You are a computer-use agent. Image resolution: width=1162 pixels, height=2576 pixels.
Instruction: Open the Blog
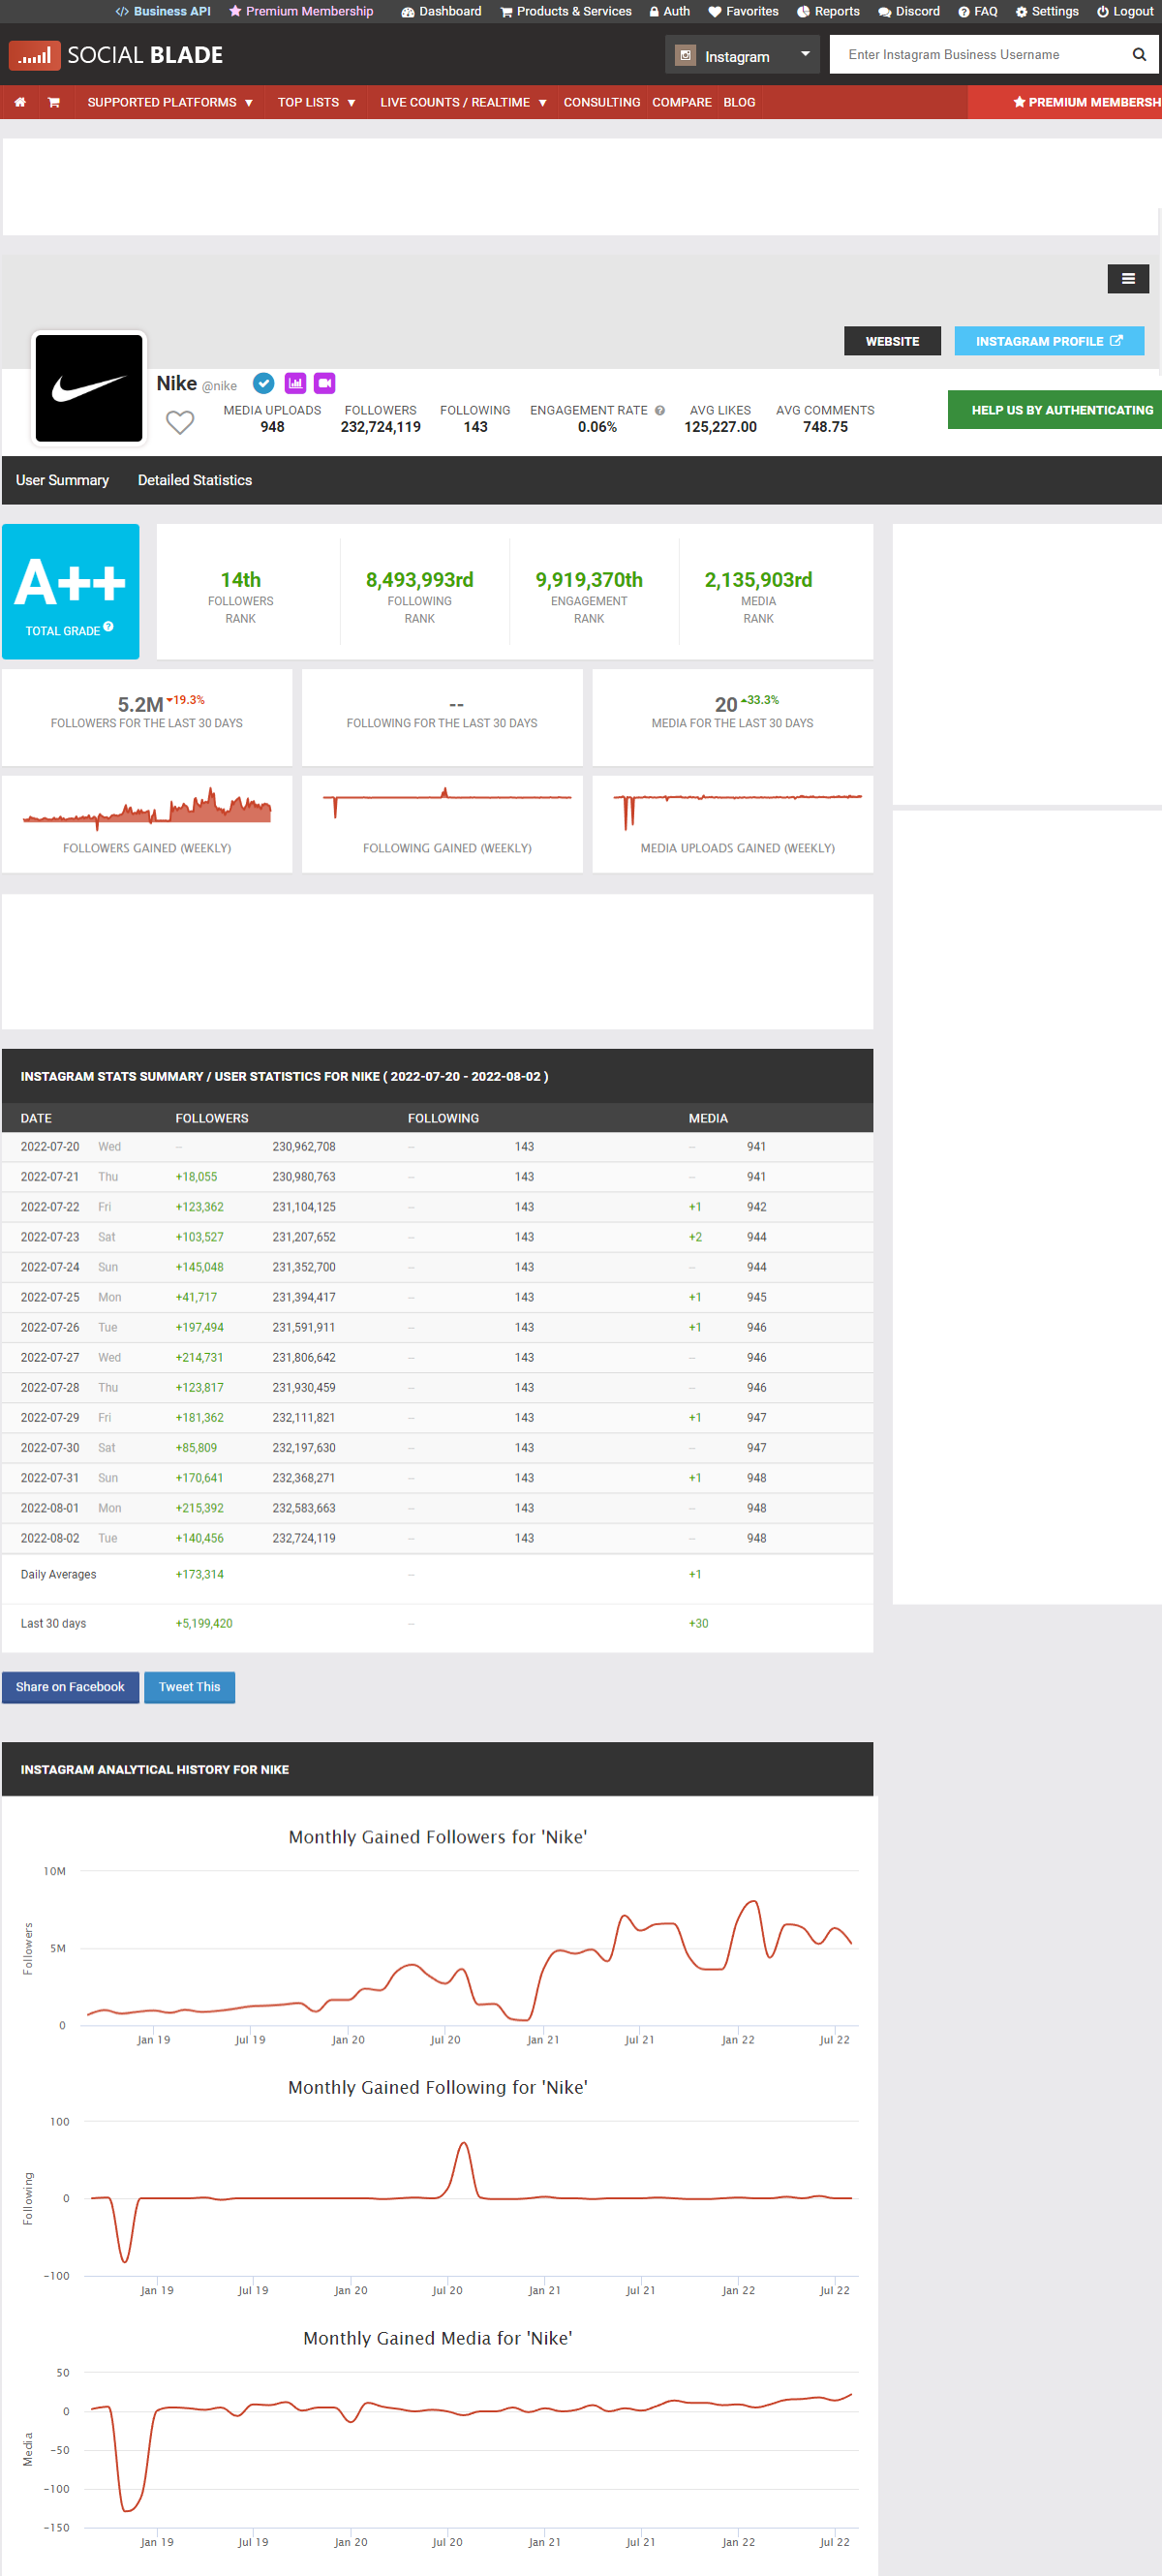tap(739, 102)
